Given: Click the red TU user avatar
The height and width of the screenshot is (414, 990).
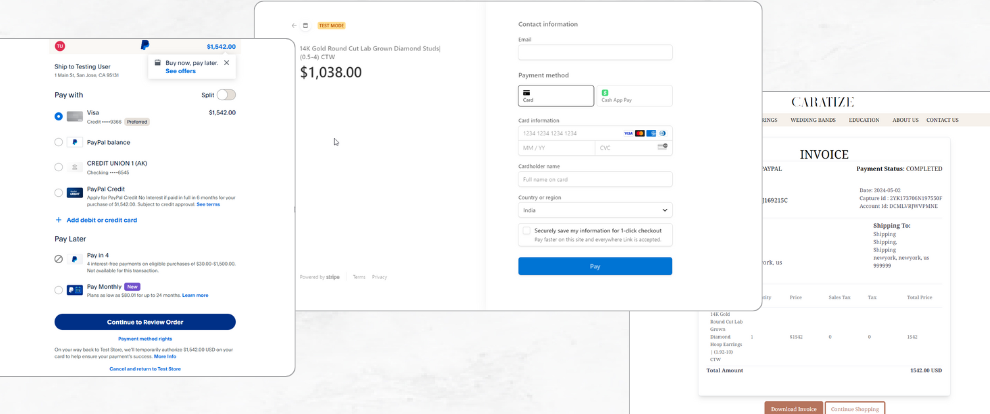Looking at the screenshot, I should point(60,46).
